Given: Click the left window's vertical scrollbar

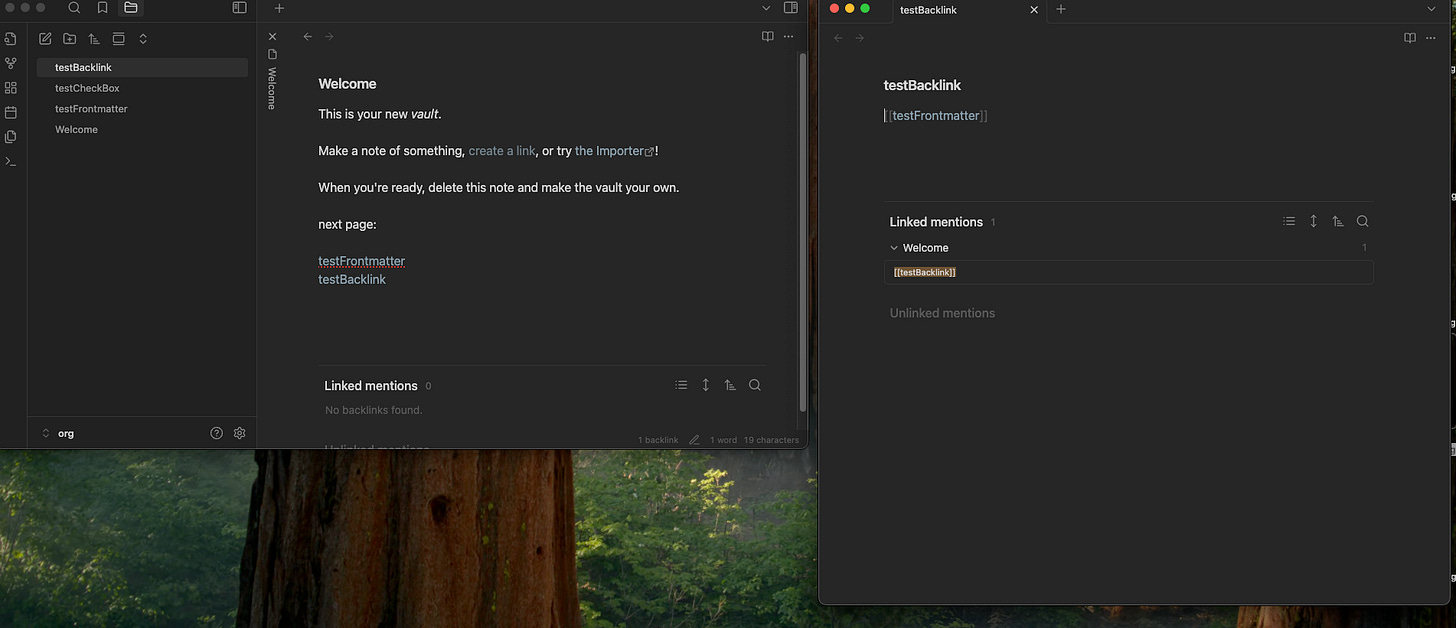Looking at the screenshot, I should (x=802, y=230).
